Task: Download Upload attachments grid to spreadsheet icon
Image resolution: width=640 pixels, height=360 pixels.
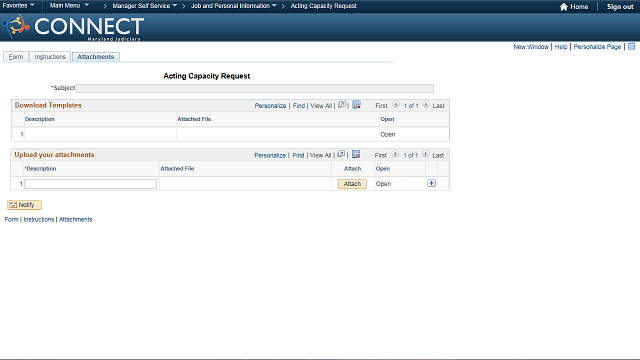Action: pyautogui.click(x=356, y=154)
